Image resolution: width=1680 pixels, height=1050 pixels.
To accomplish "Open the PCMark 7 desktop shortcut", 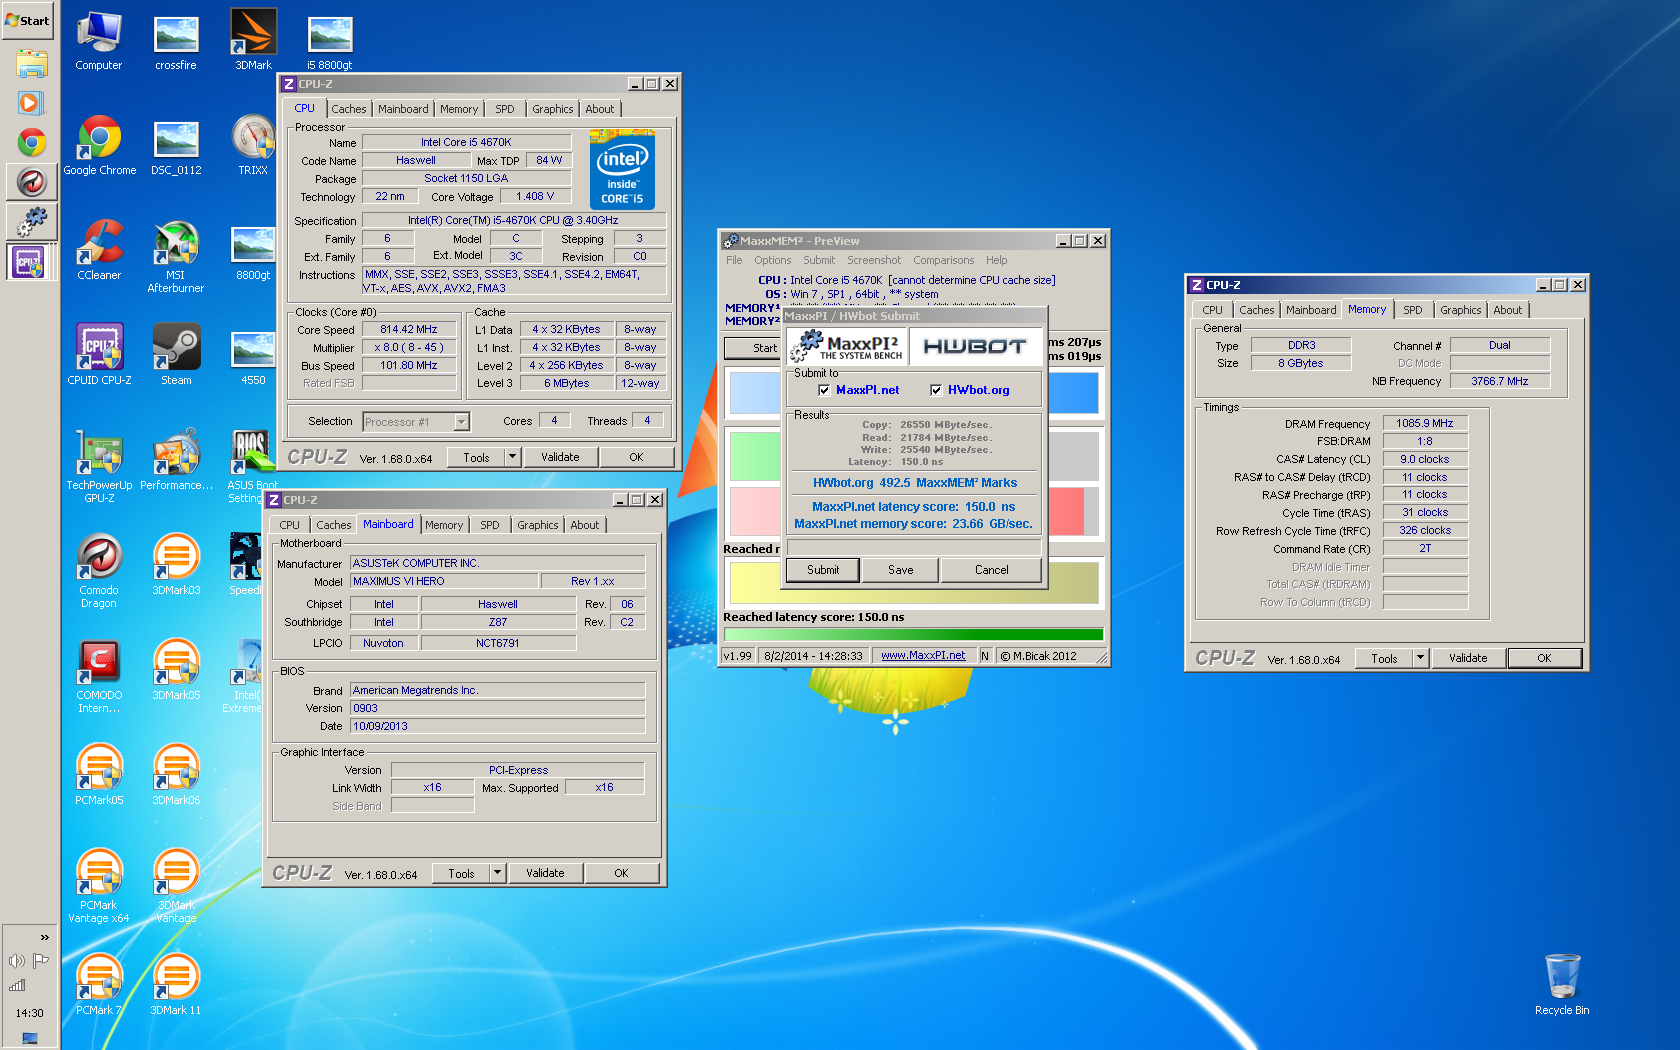I will 99,985.
